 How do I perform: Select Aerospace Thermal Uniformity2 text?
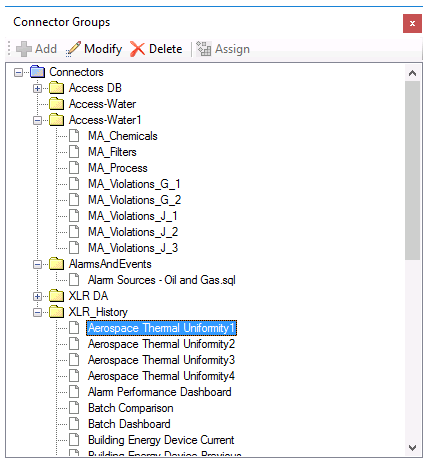(162, 344)
